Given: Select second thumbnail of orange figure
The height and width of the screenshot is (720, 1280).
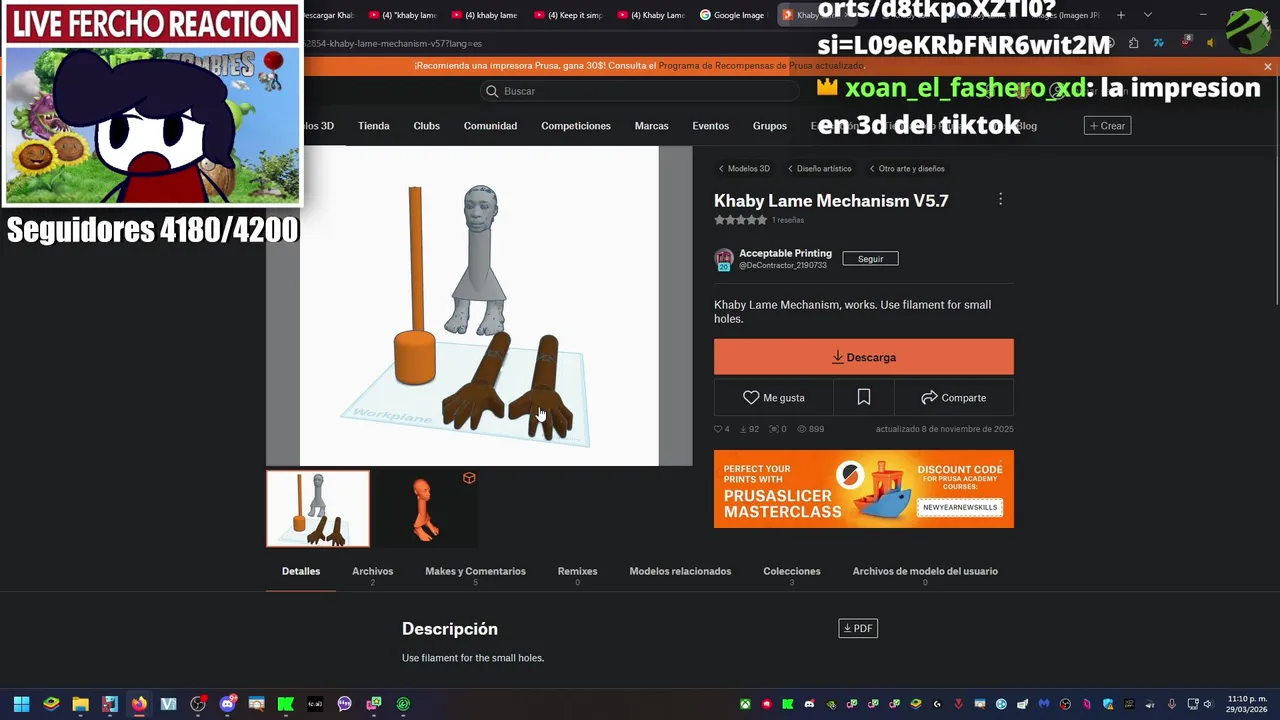Looking at the screenshot, I should [426, 509].
